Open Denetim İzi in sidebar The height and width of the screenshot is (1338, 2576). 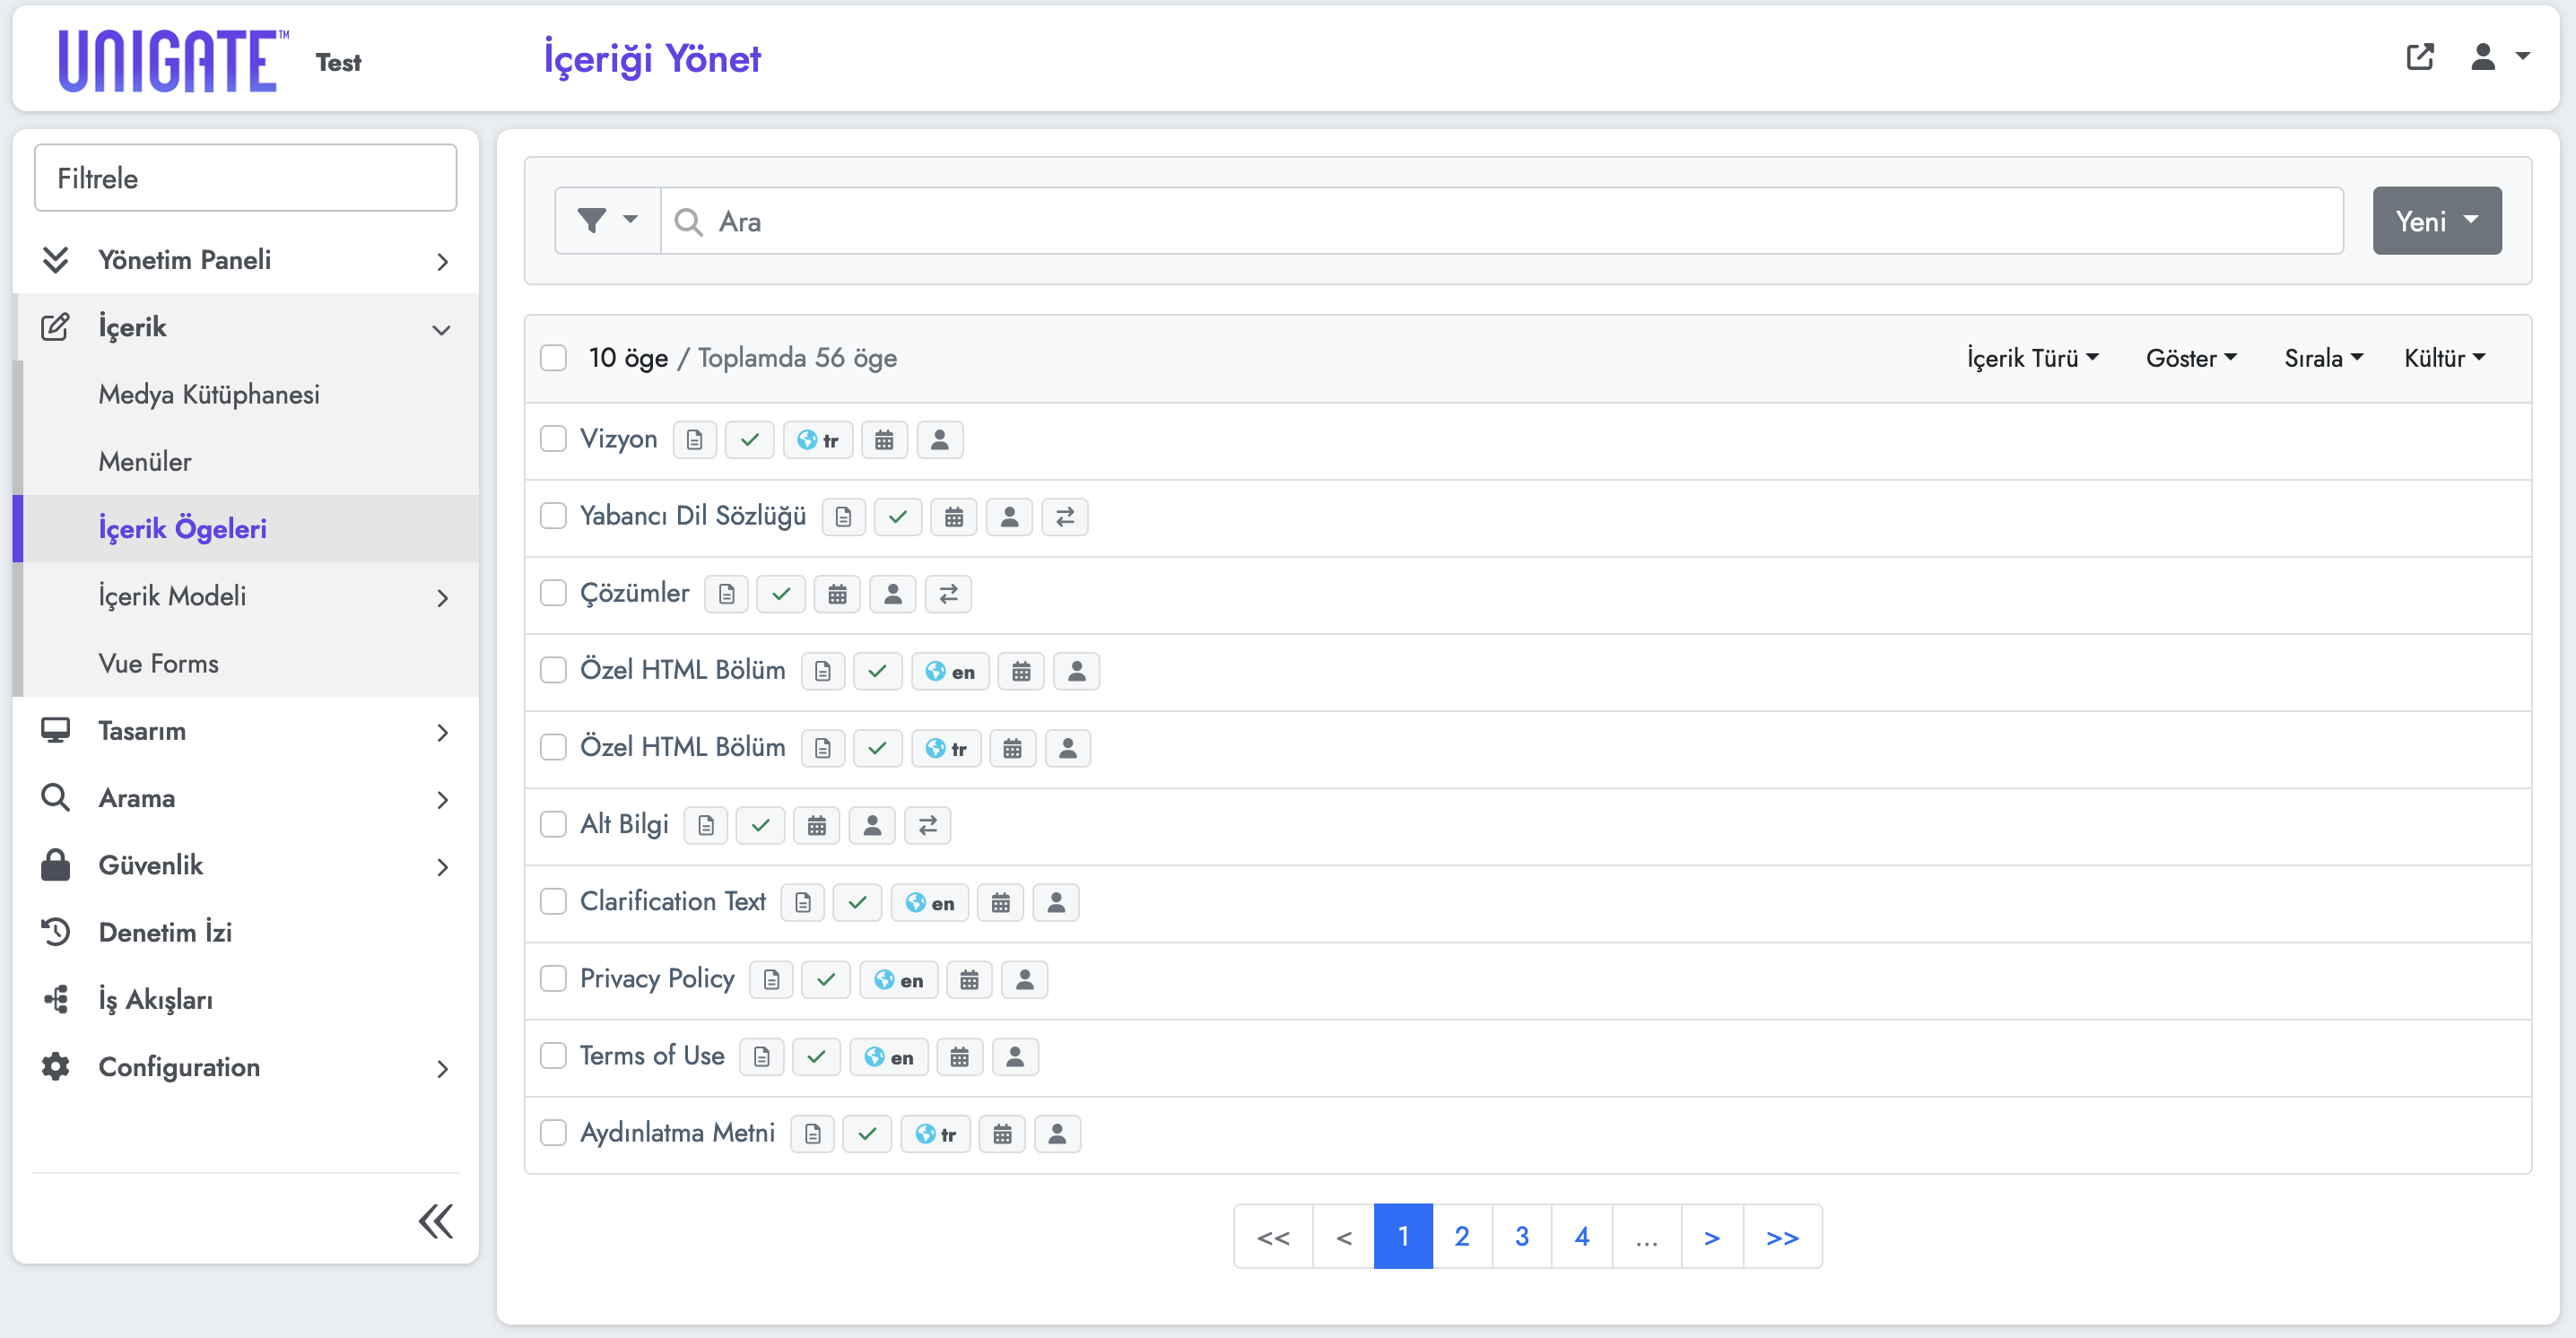coord(245,932)
